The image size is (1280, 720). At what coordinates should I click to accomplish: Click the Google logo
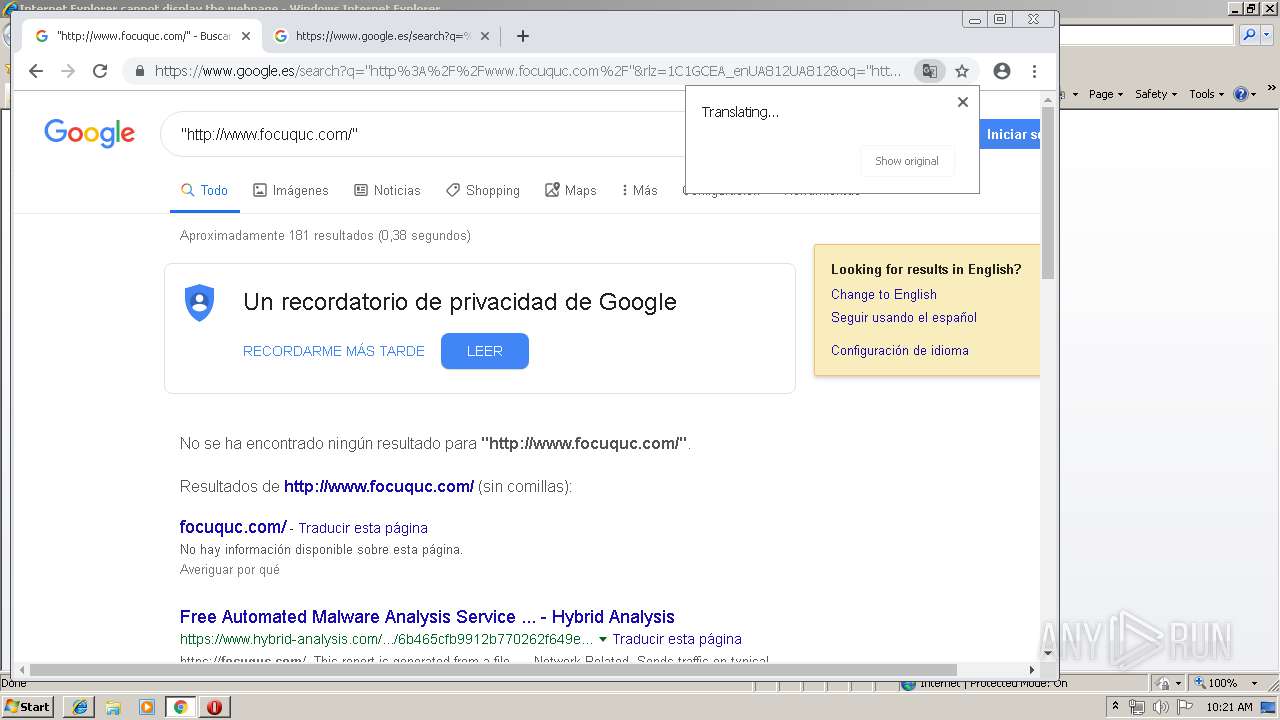pyautogui.click(x=89, y=133)
